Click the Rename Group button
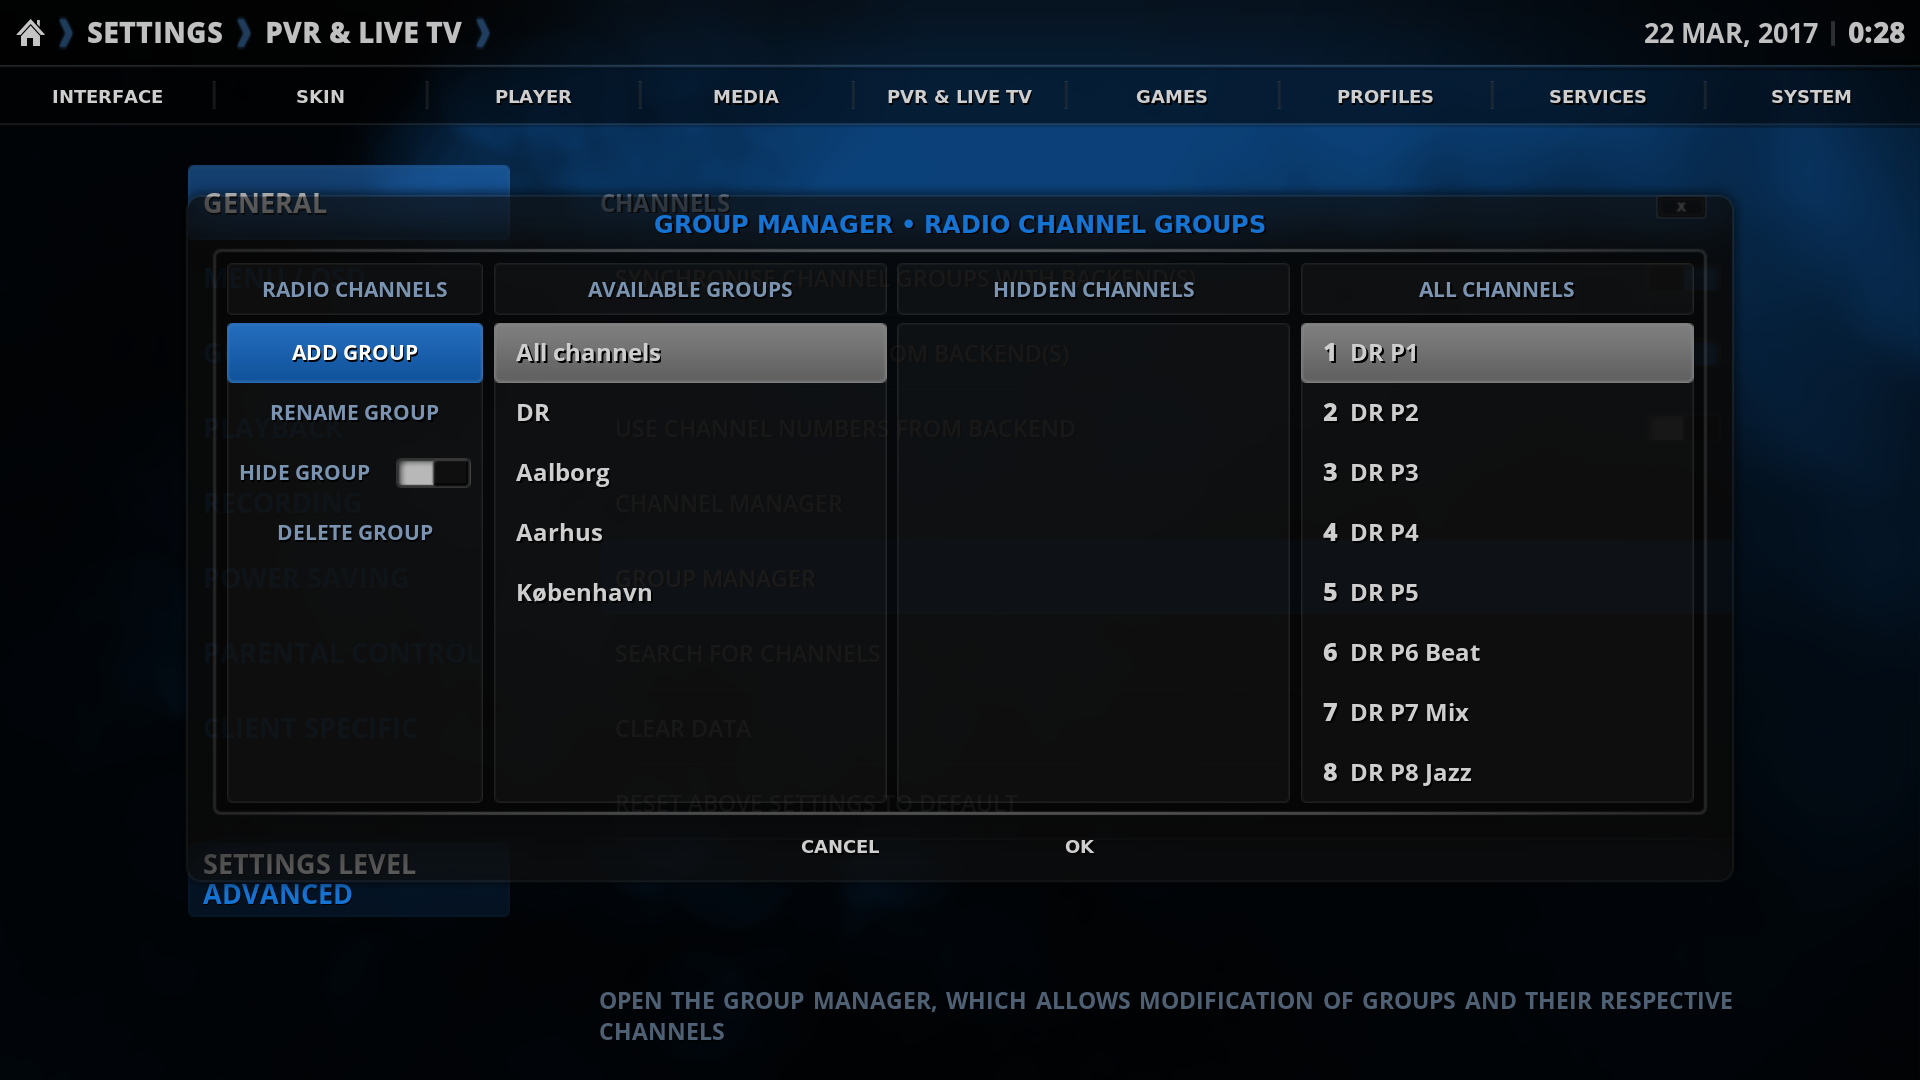The image size is (1920, 1080). [355, 413]
